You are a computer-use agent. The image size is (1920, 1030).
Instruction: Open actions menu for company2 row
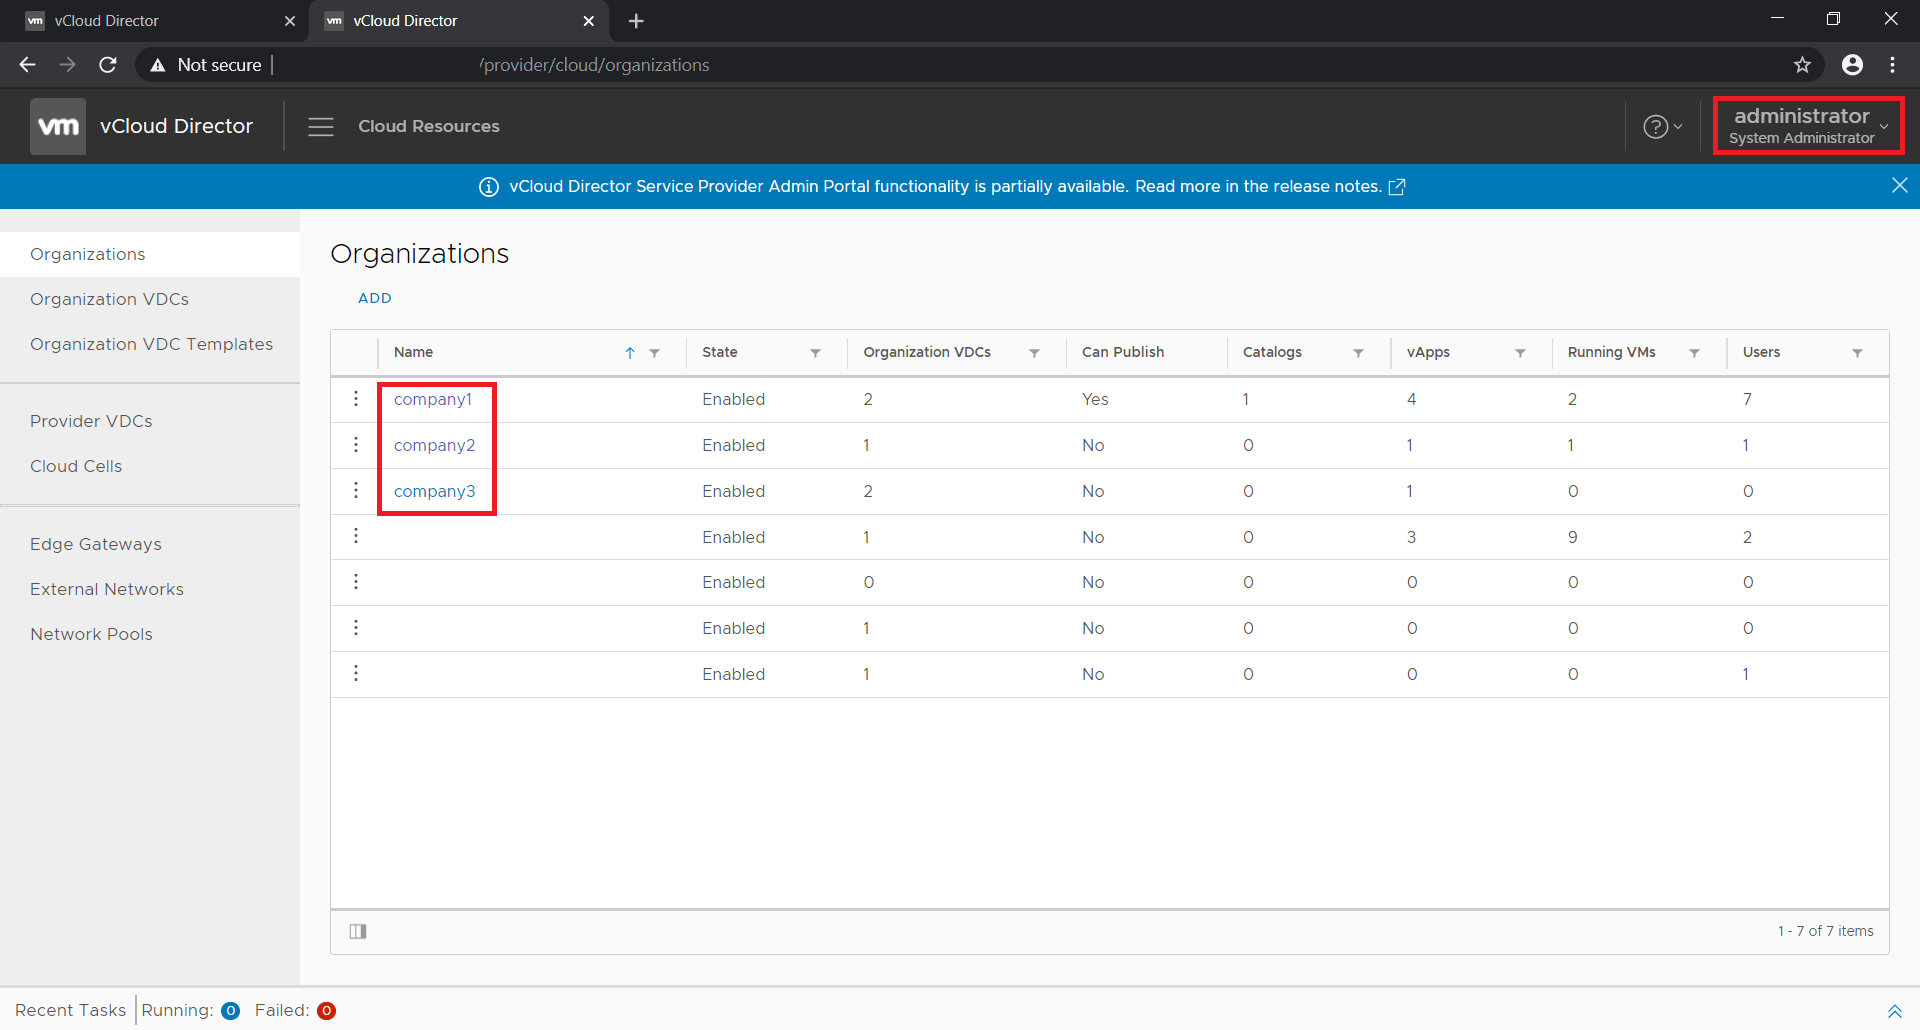(x=356, y=445)
